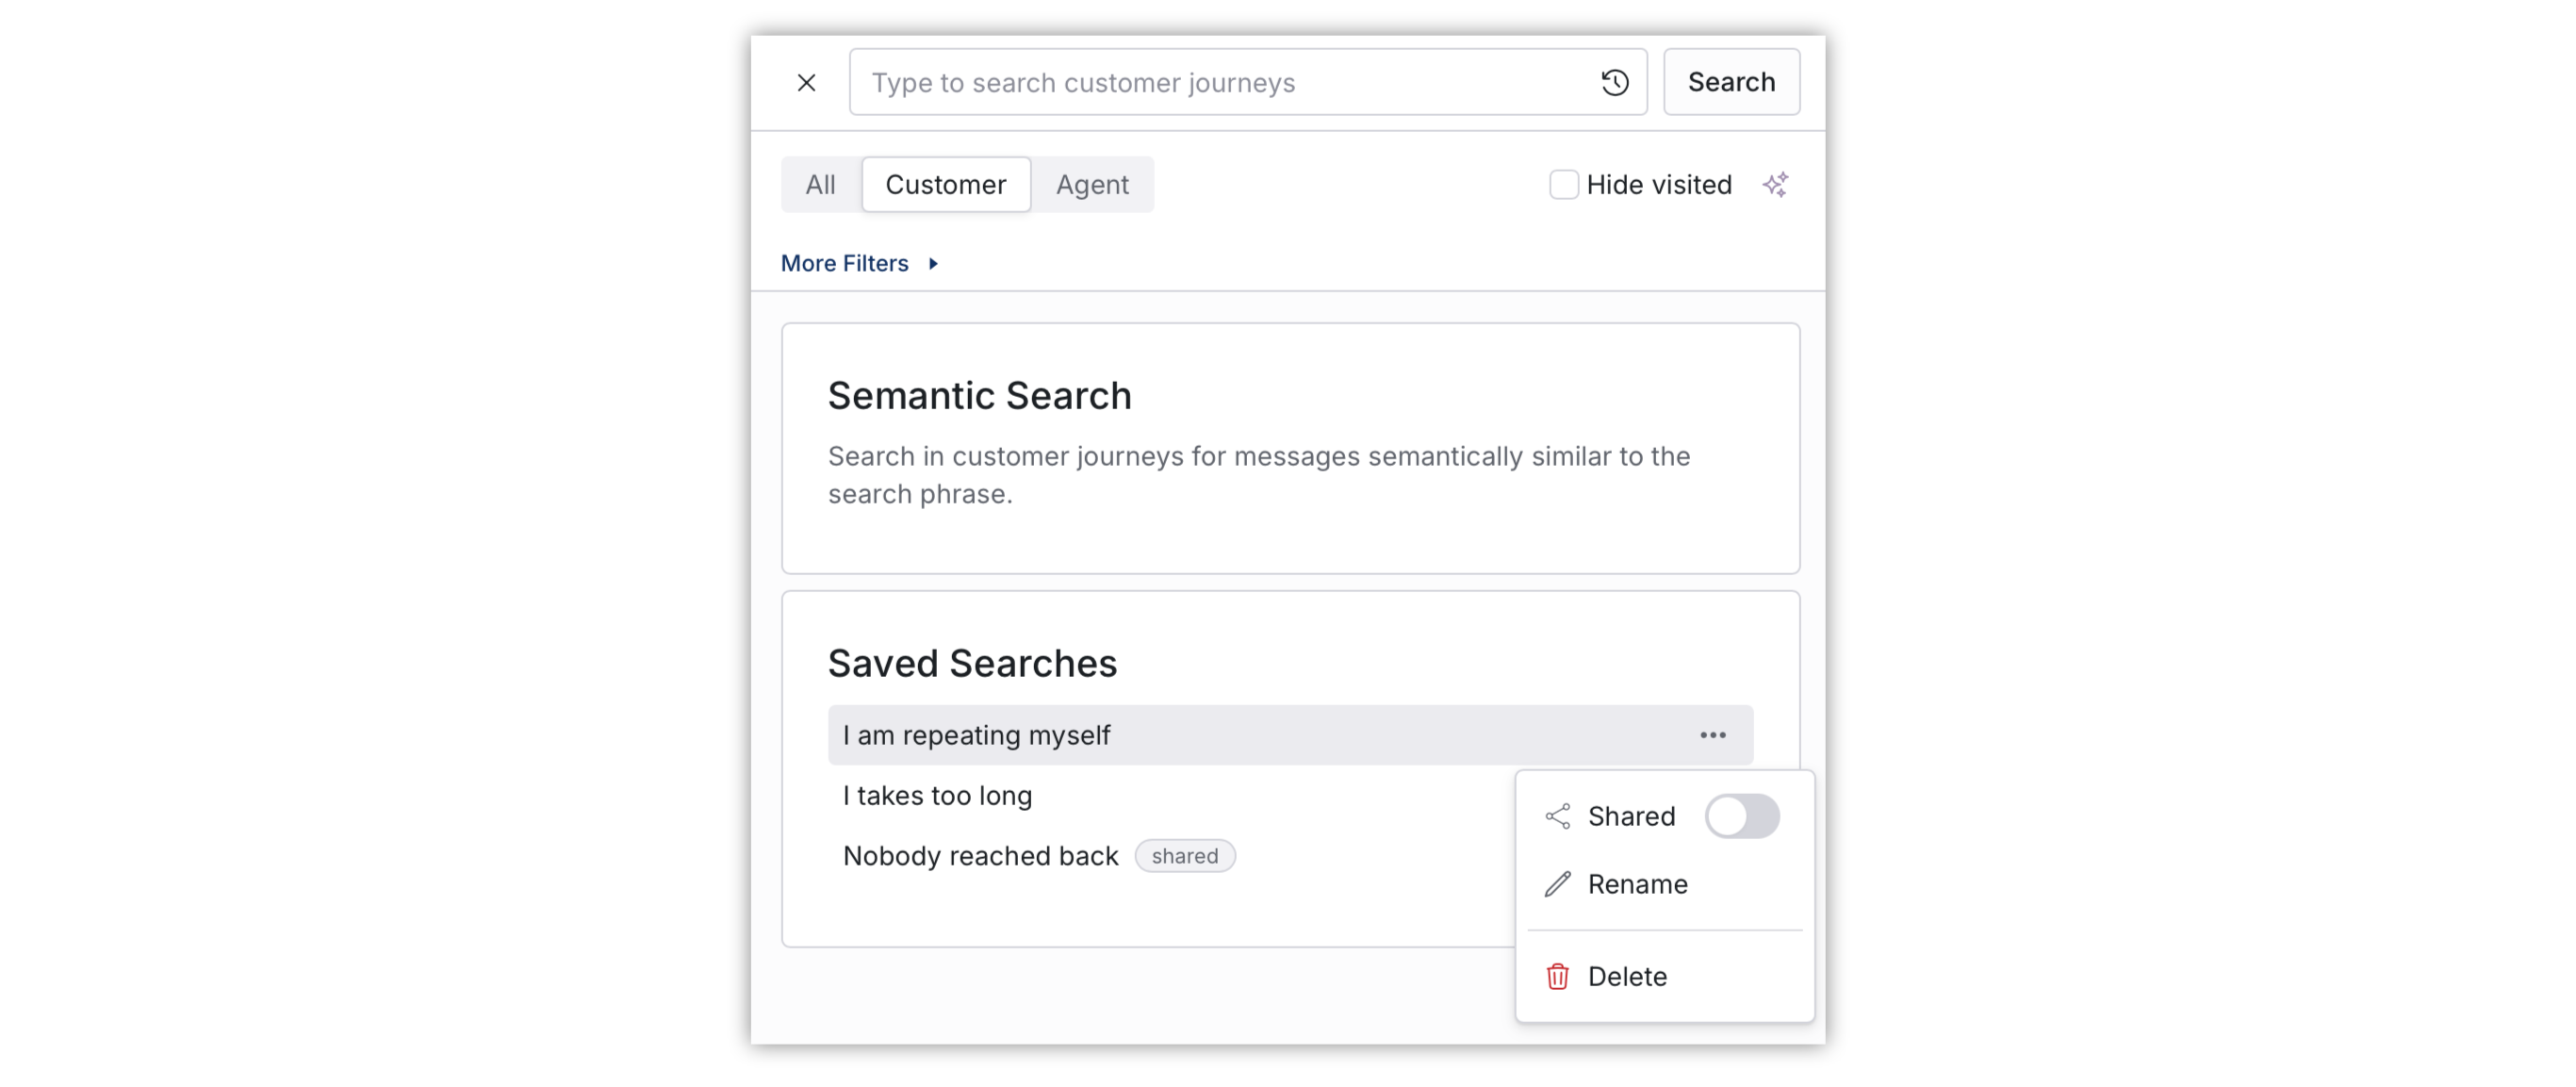Image resolution: width=2576 pixels, height=1087 pixels.
Task: Click the red trash Delete icon
Action: 1557,976
